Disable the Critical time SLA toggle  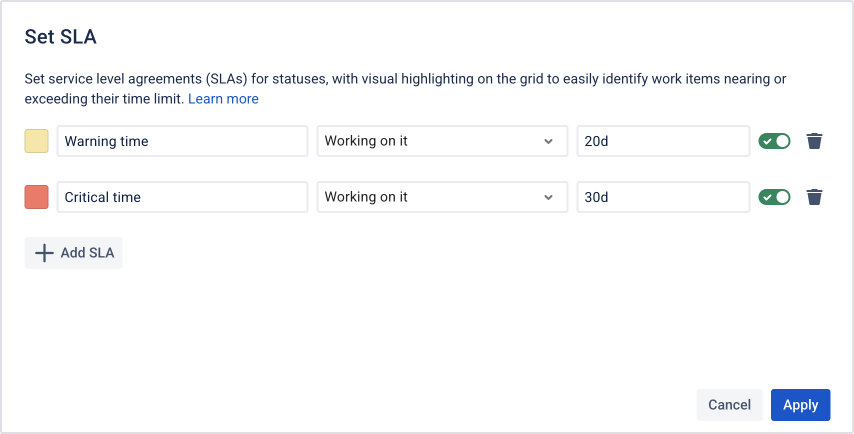[x=774, y=197]
